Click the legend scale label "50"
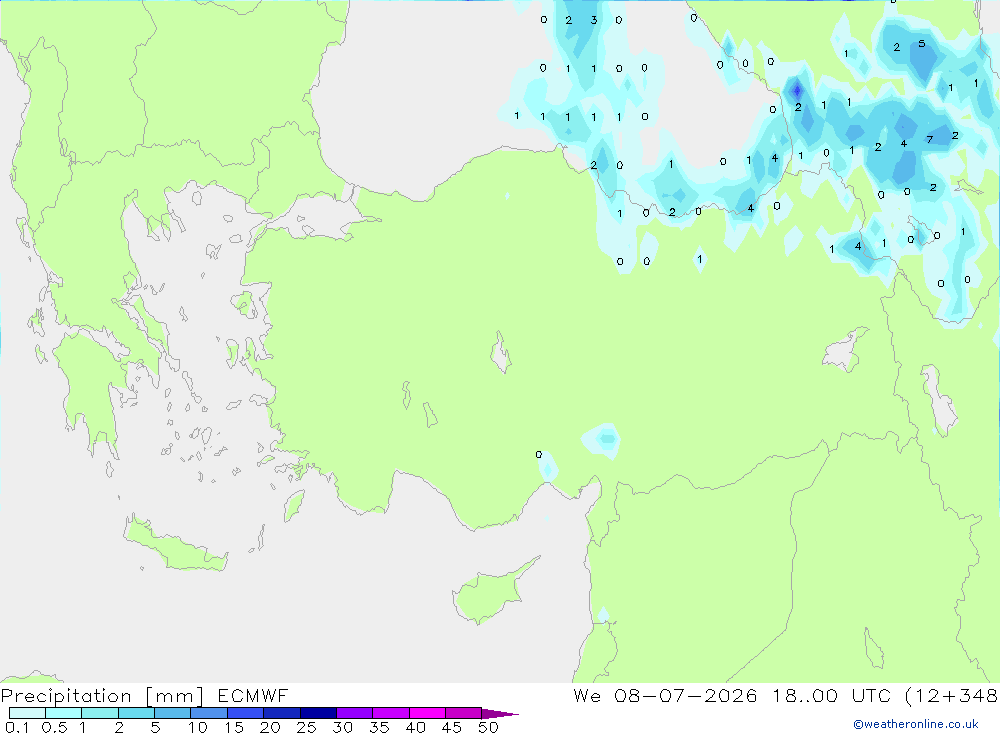The image size is (1000, 733). tap(488, 727)
